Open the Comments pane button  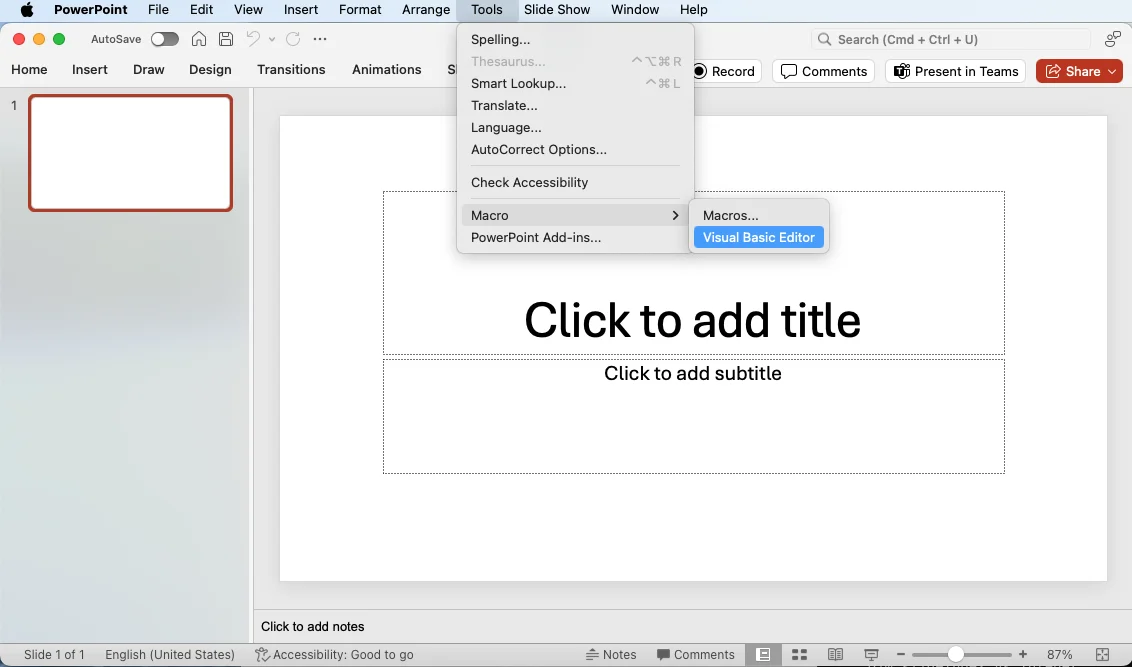point(824,71)
